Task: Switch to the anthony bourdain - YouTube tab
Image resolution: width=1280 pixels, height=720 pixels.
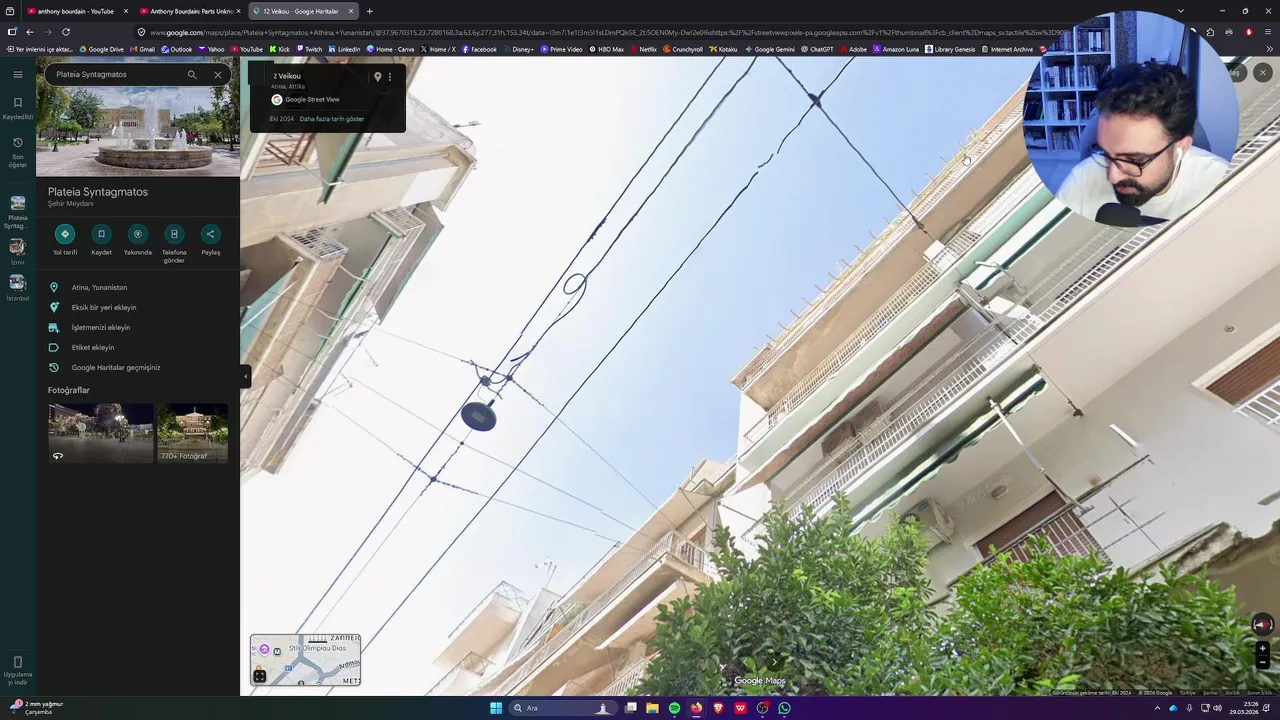Action: point(76,11)
